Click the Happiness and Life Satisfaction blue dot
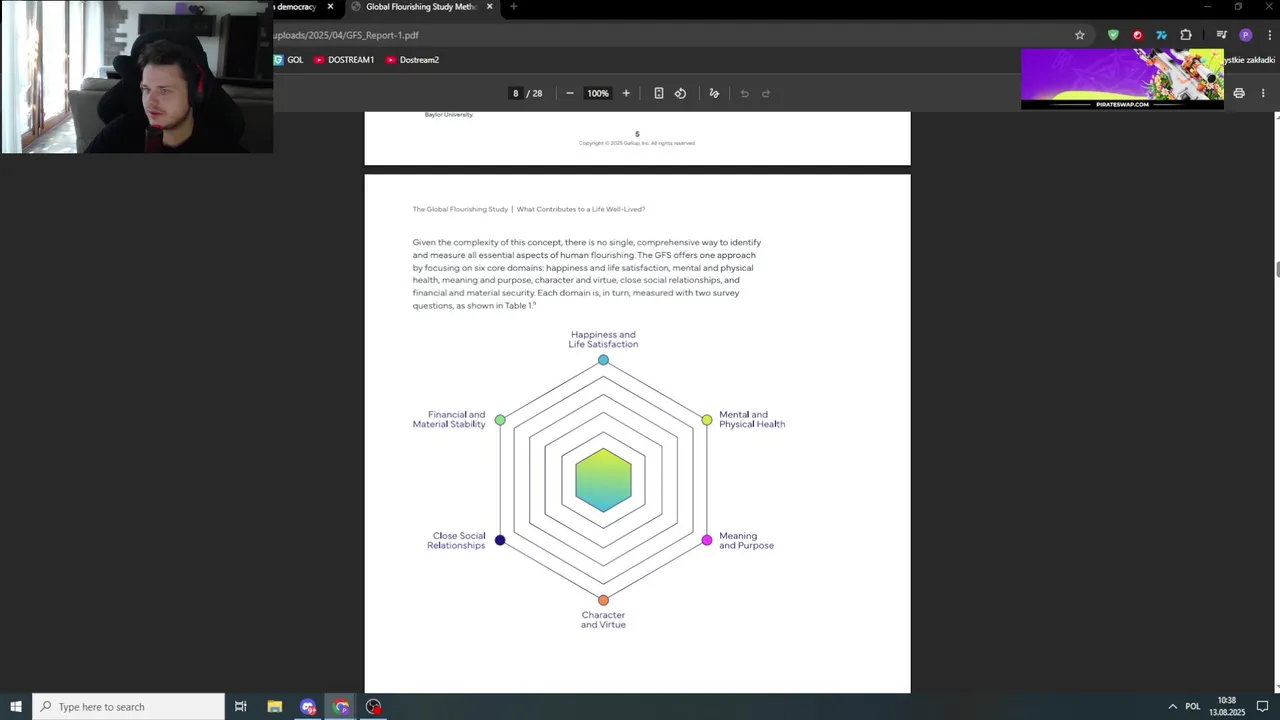The width and height of the screenshot is (1280, 720). [603, 360]
